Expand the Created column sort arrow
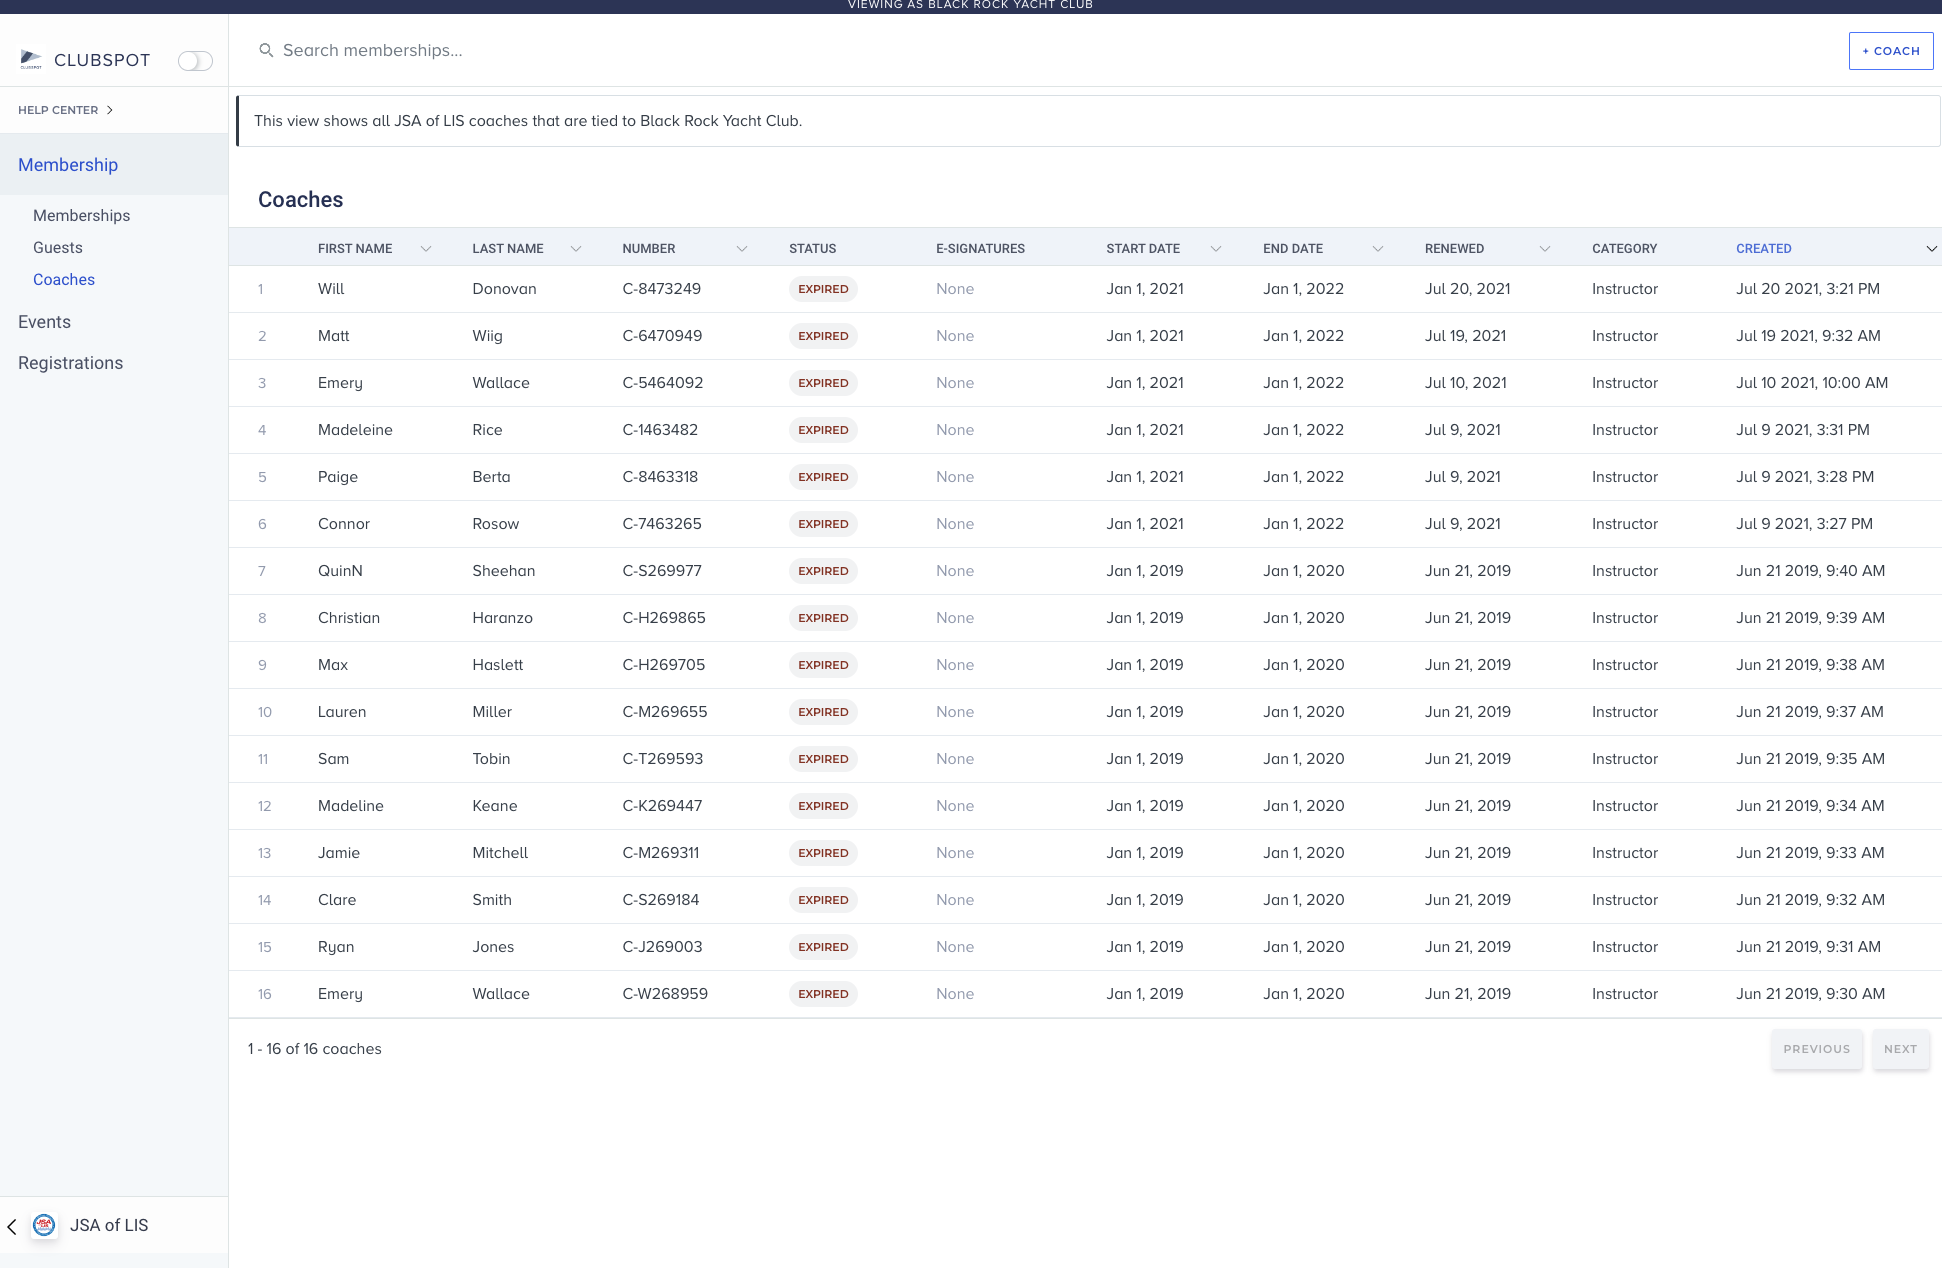 tap(1932, 249)
